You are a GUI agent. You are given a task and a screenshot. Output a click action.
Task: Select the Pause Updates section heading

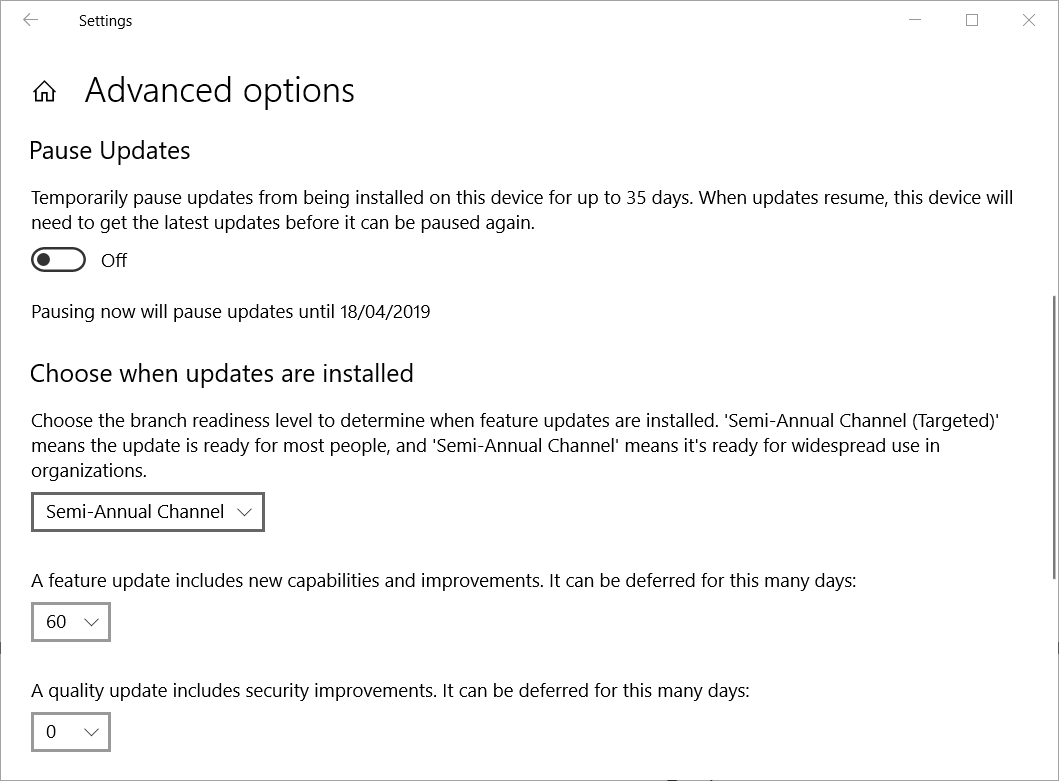coord(110,151)
